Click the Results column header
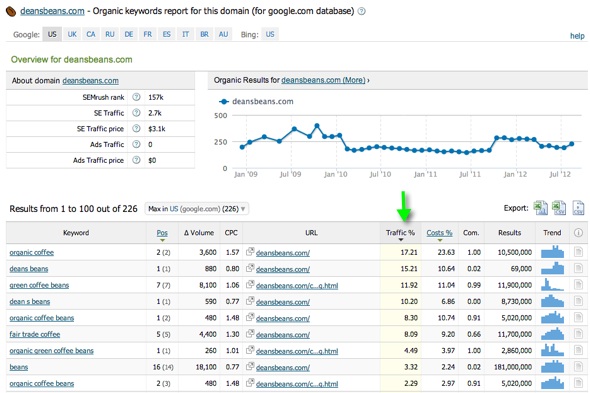 [509, 233]
